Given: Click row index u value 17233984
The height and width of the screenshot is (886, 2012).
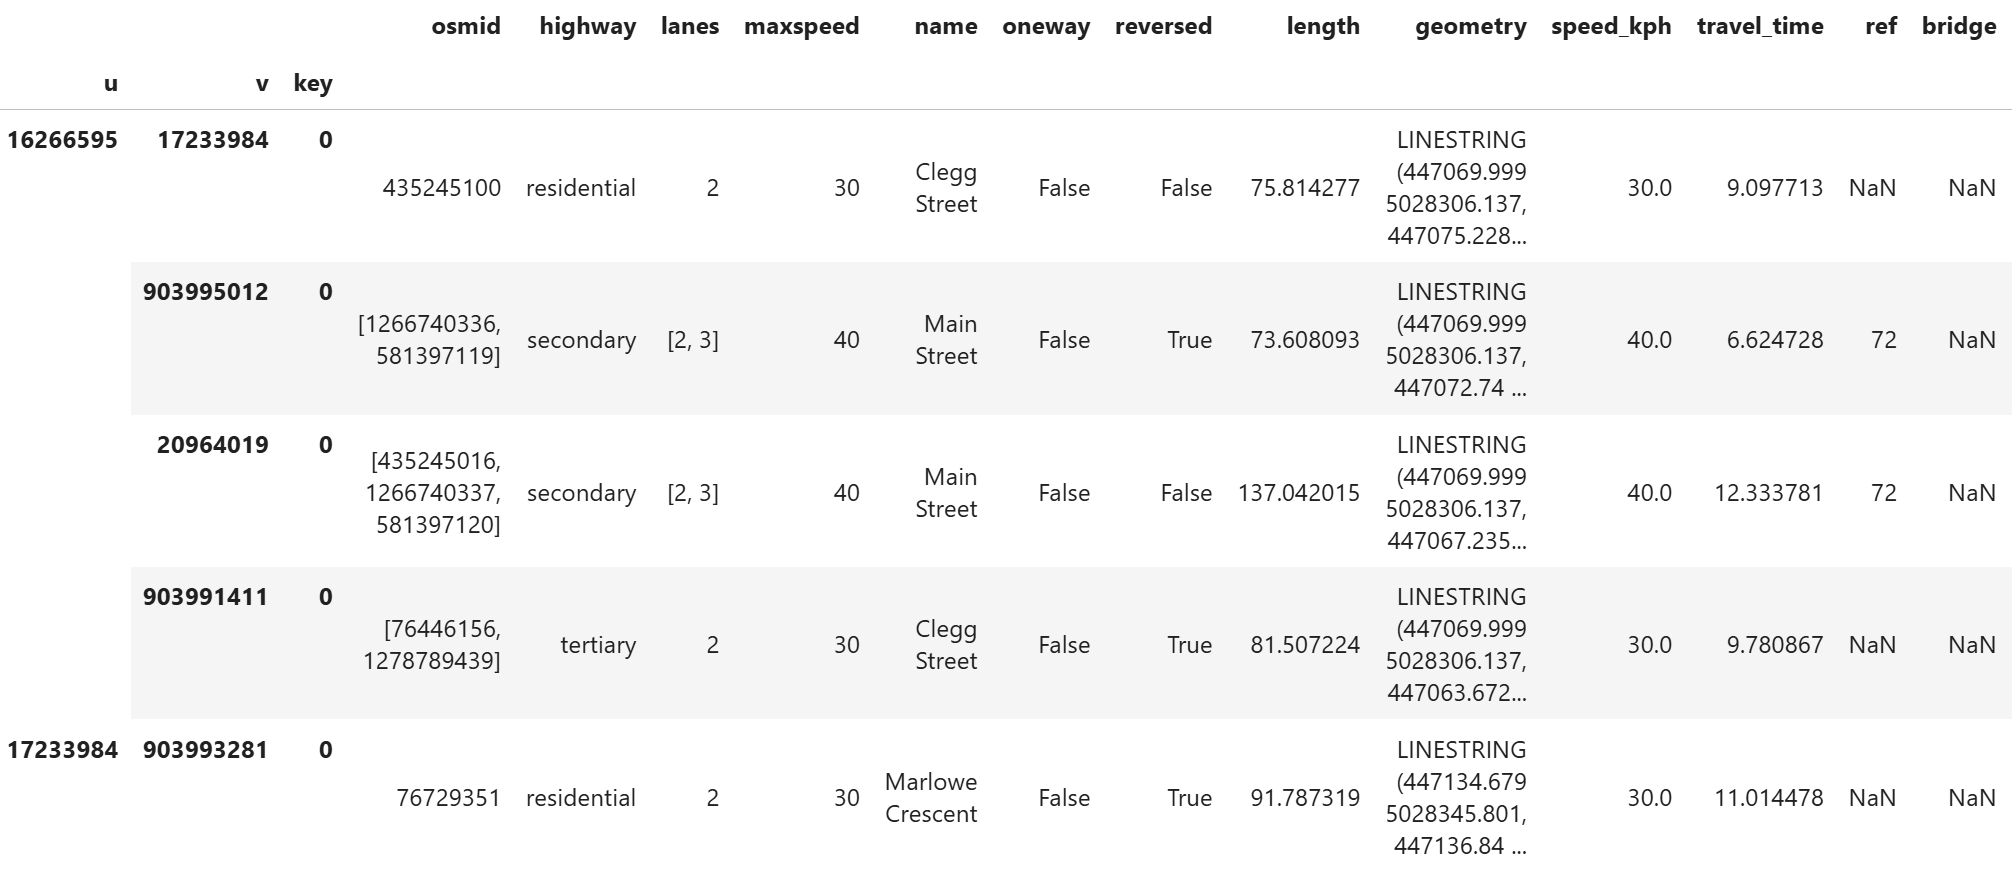Looking at the screenshot, I should (x=62, y=750).
